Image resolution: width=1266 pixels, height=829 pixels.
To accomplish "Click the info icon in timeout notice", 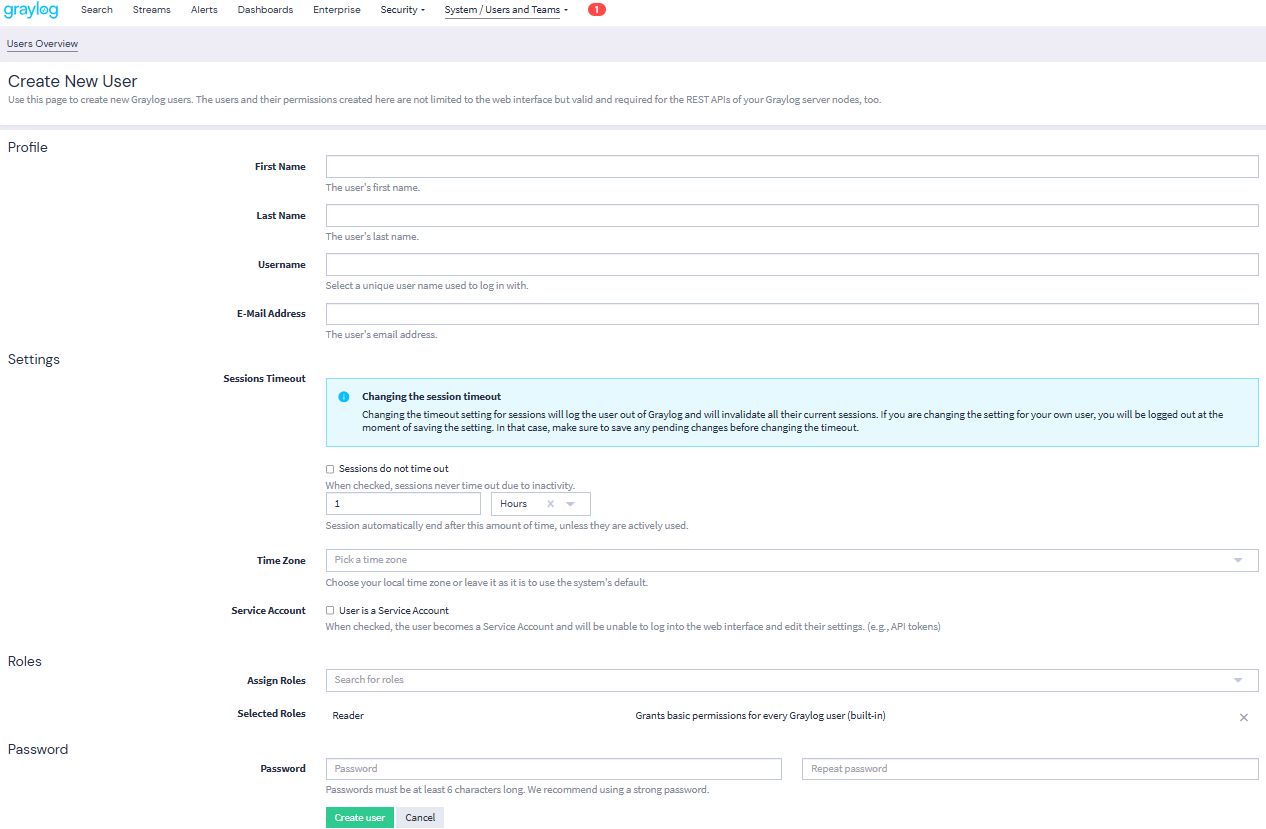I will tap(344, 397).
